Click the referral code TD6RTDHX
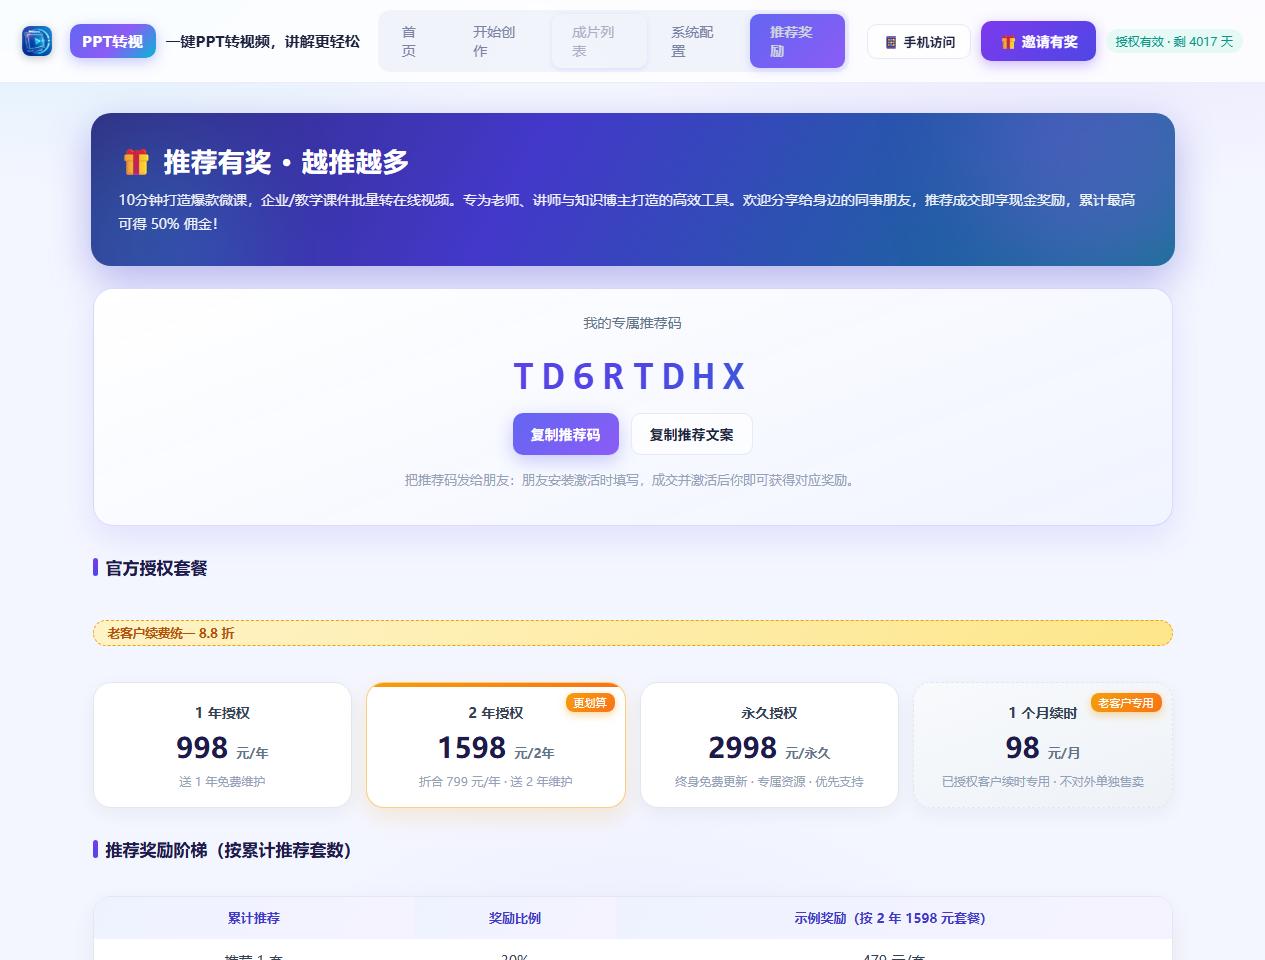The height and width of the screenshot is (960, 1265). pos(632,376)
